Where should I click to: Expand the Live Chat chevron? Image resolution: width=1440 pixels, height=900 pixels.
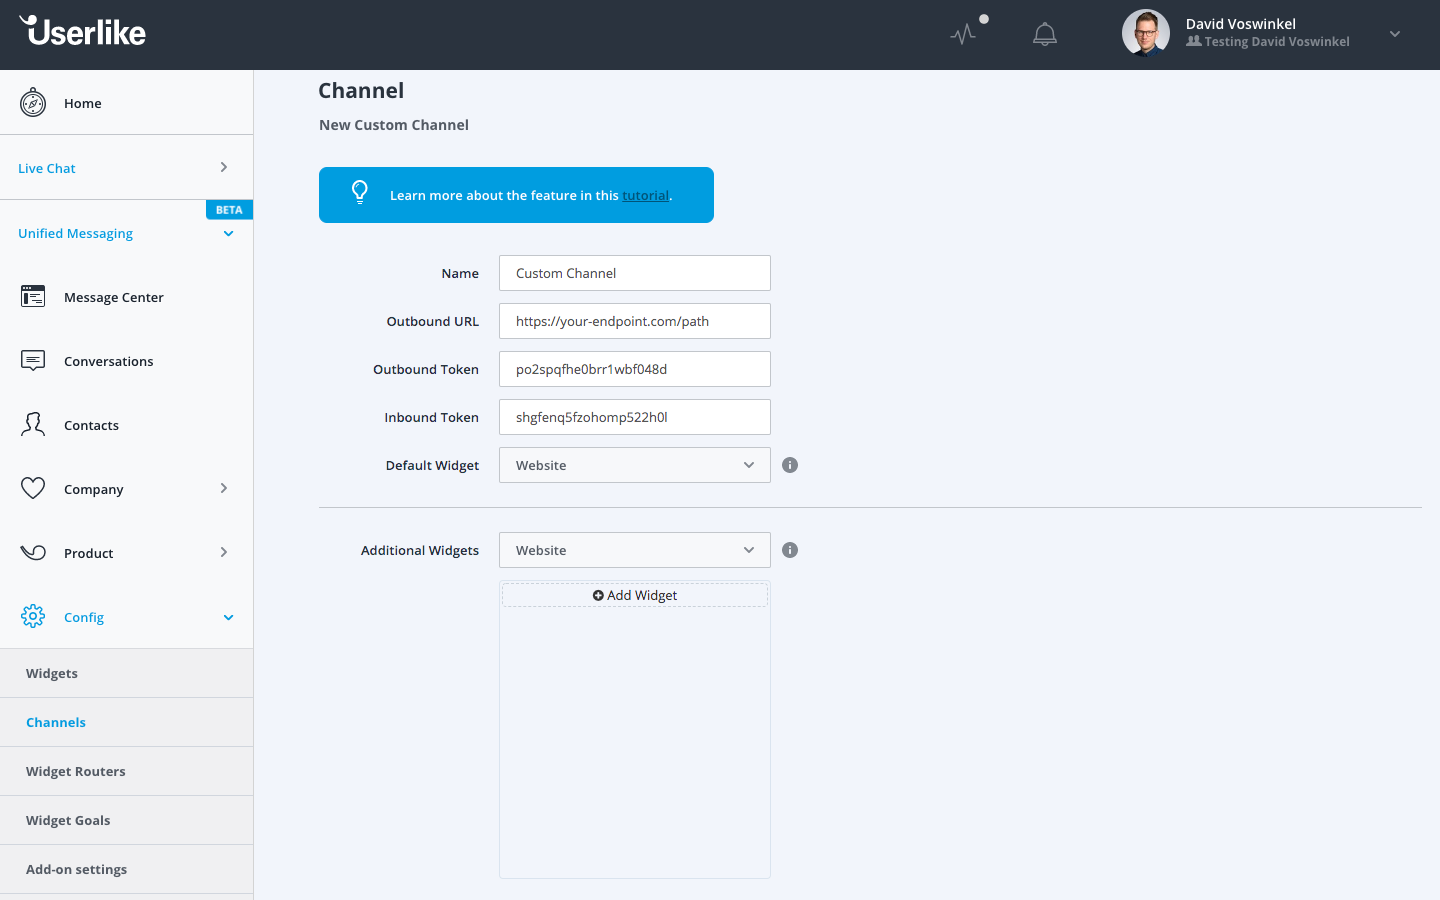click(224, 167)
